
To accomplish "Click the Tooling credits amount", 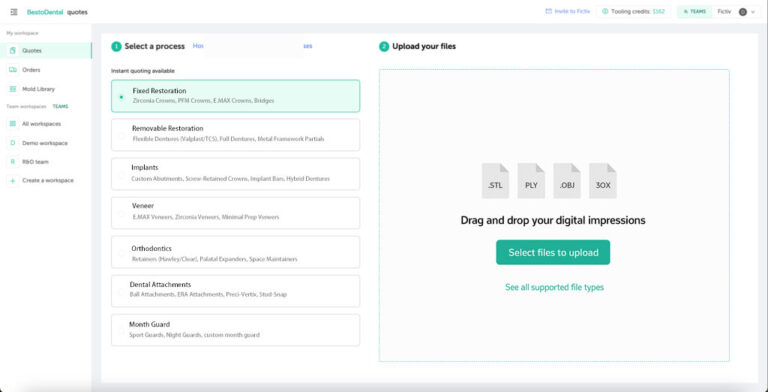I will (658, 11).
